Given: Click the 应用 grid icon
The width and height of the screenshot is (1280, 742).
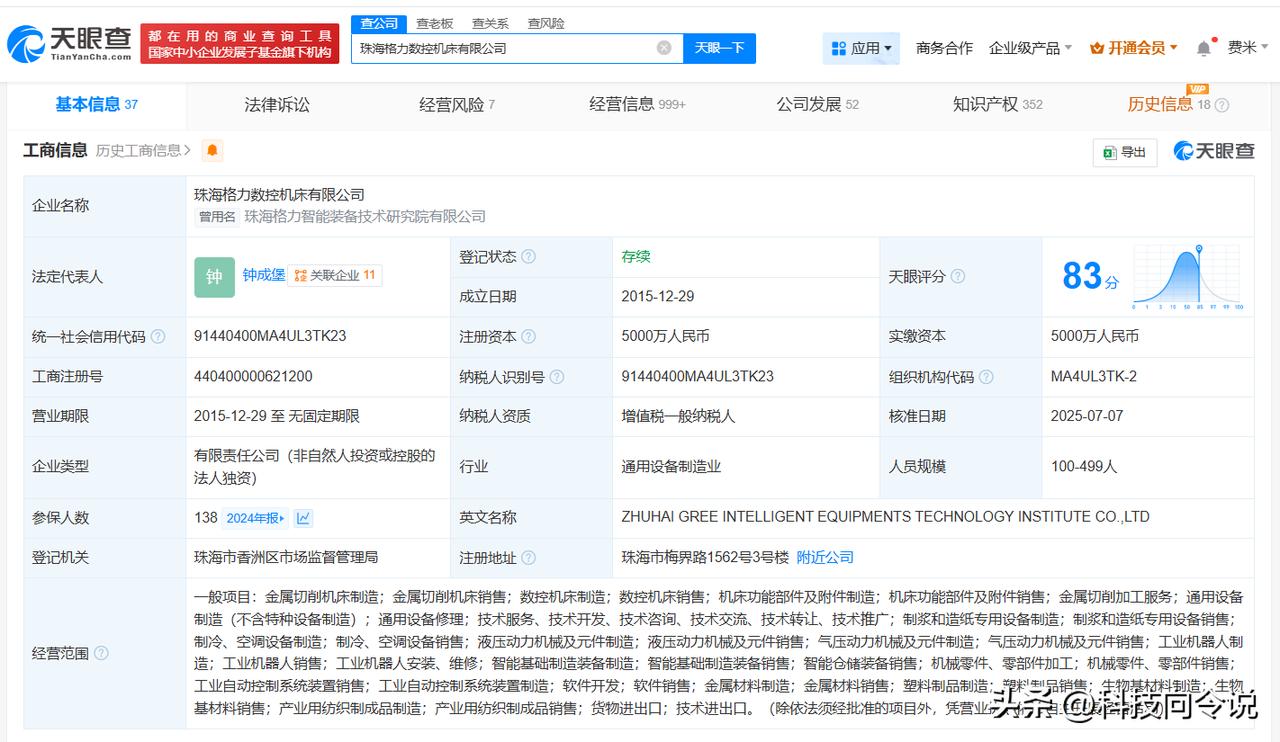Looking at the screenshot, I should 839,48.
